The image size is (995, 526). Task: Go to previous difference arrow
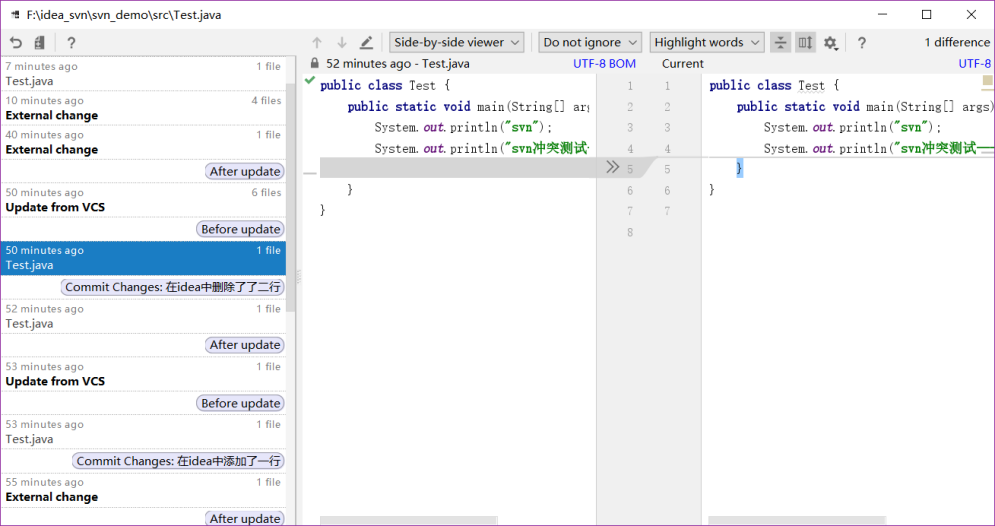tap(317, 43)
